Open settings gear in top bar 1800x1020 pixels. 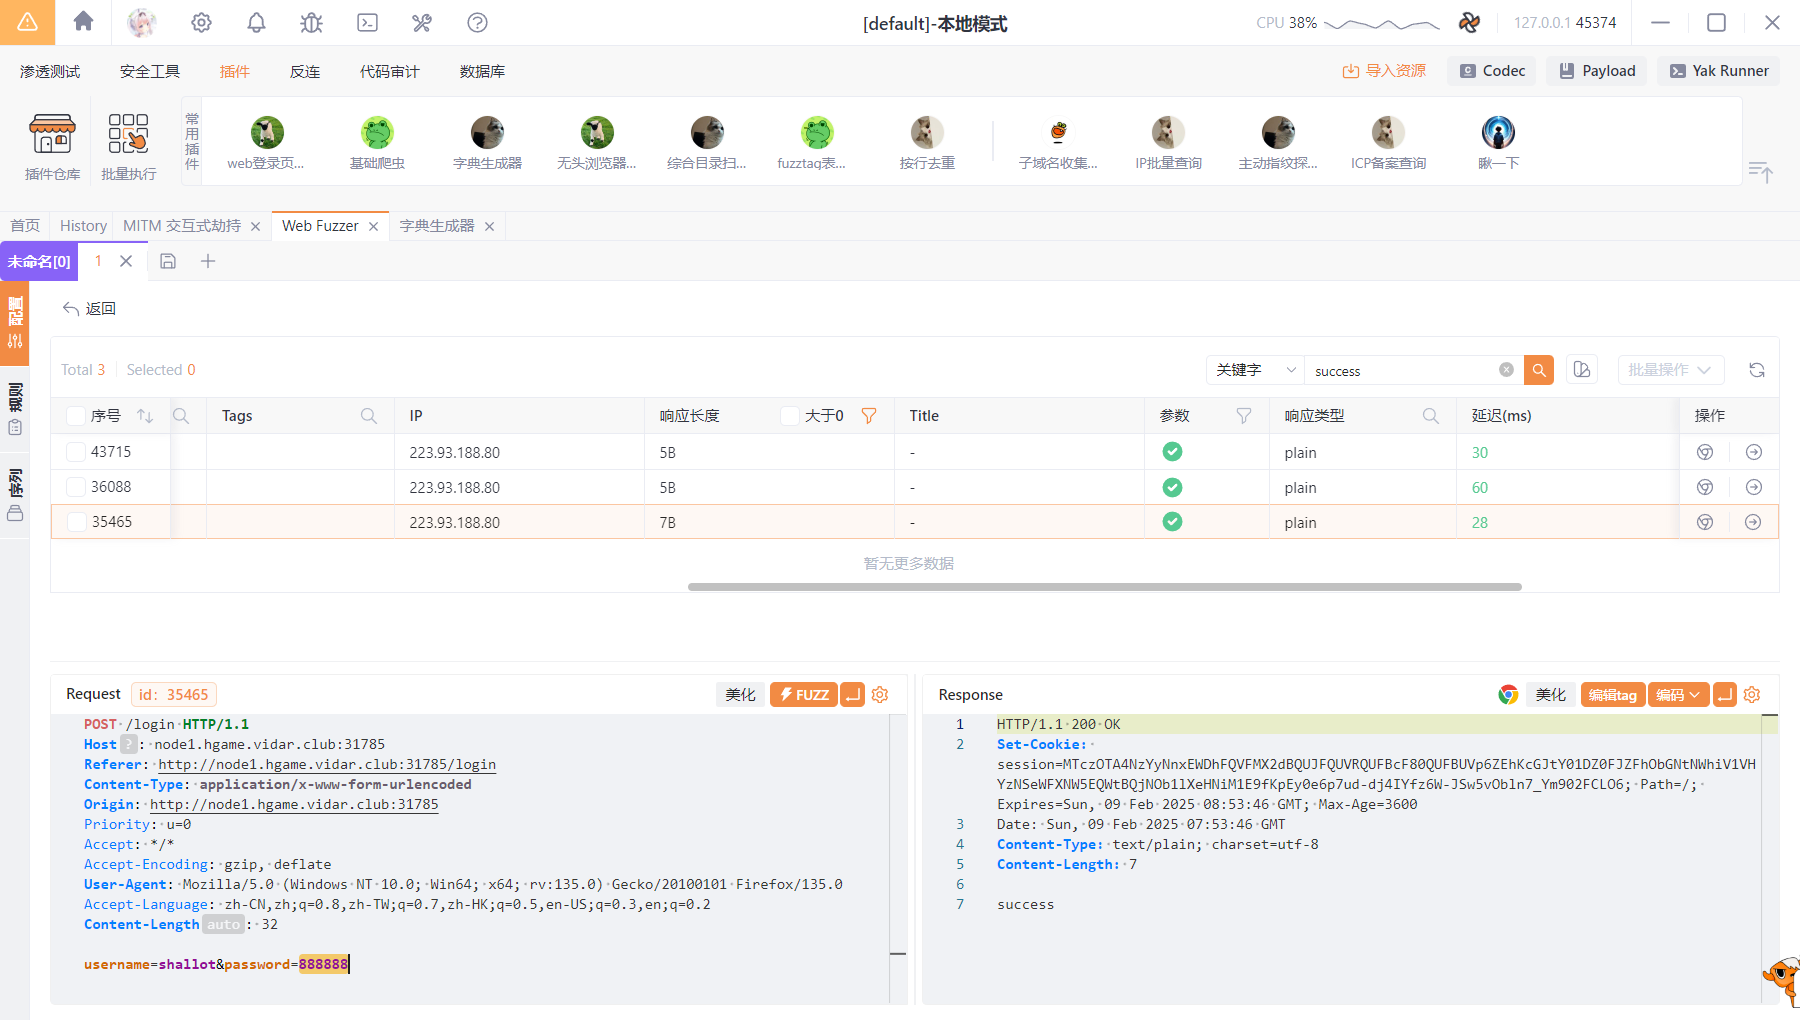(201, 22)
